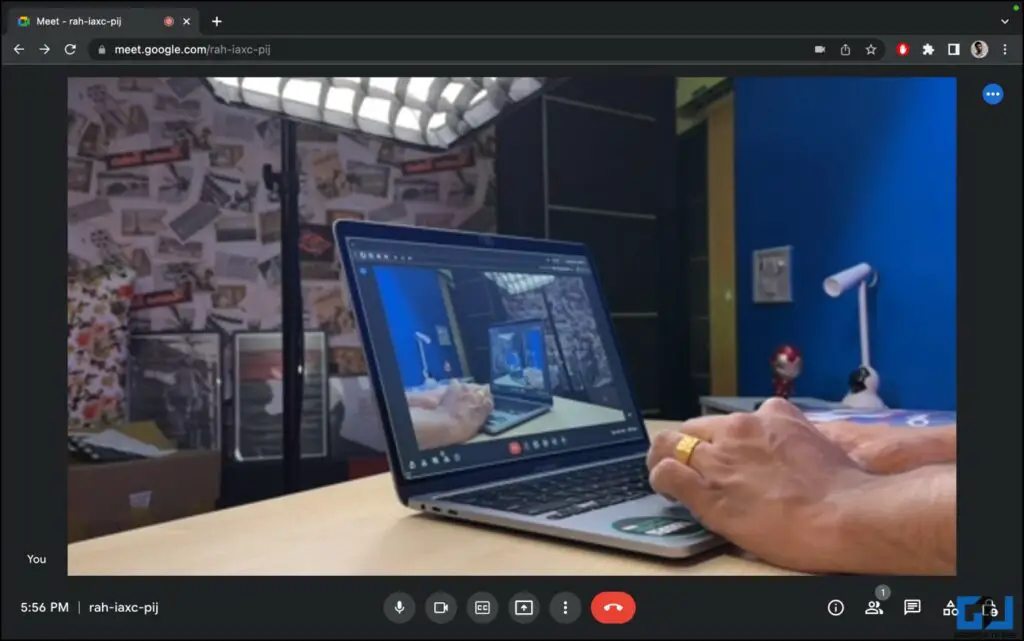
Task: Click the blue three-dot tile options button
Action: pyautogui.click(x=992, y=94)
